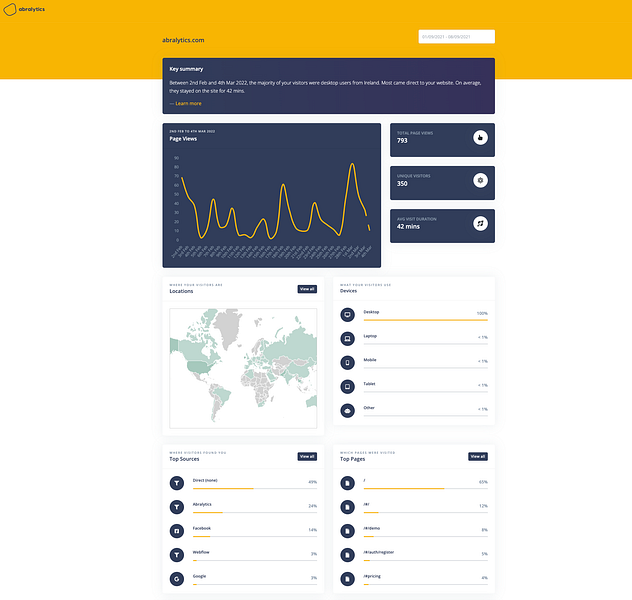
Task: Click the abralytics logo
Action: (x=24, y=9)
